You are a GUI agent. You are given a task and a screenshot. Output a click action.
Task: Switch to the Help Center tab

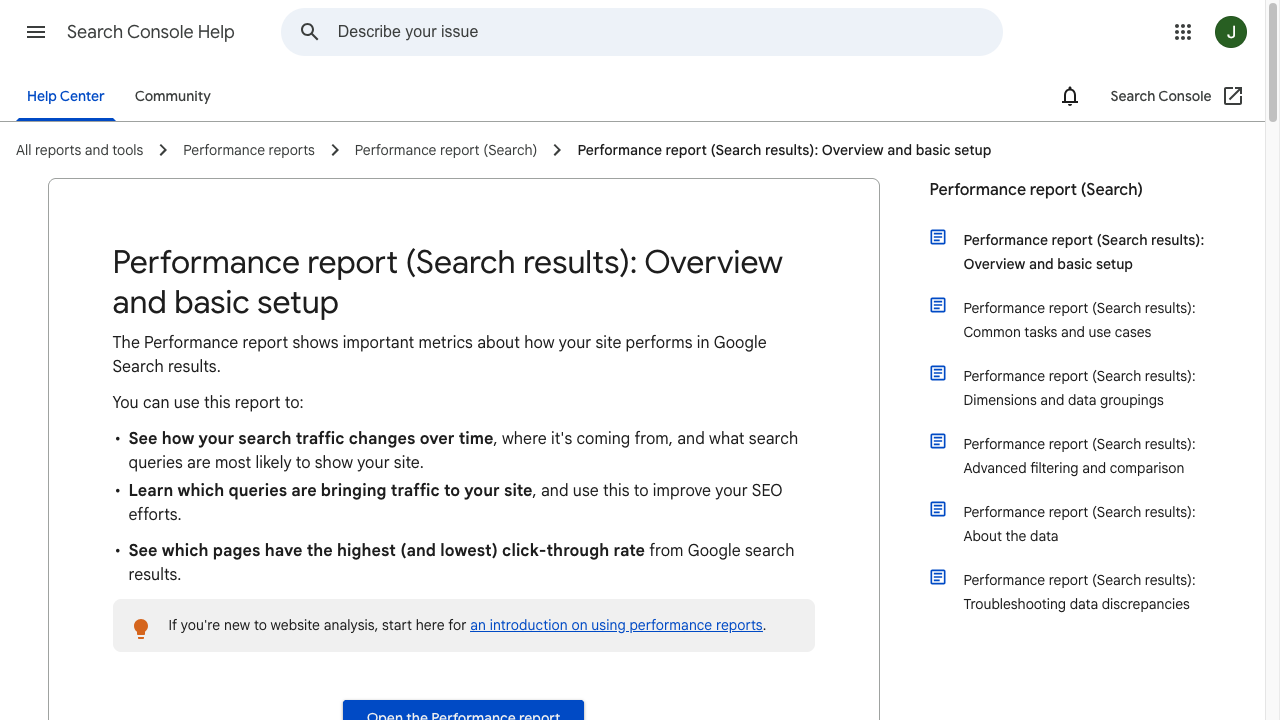pos(66,96)
